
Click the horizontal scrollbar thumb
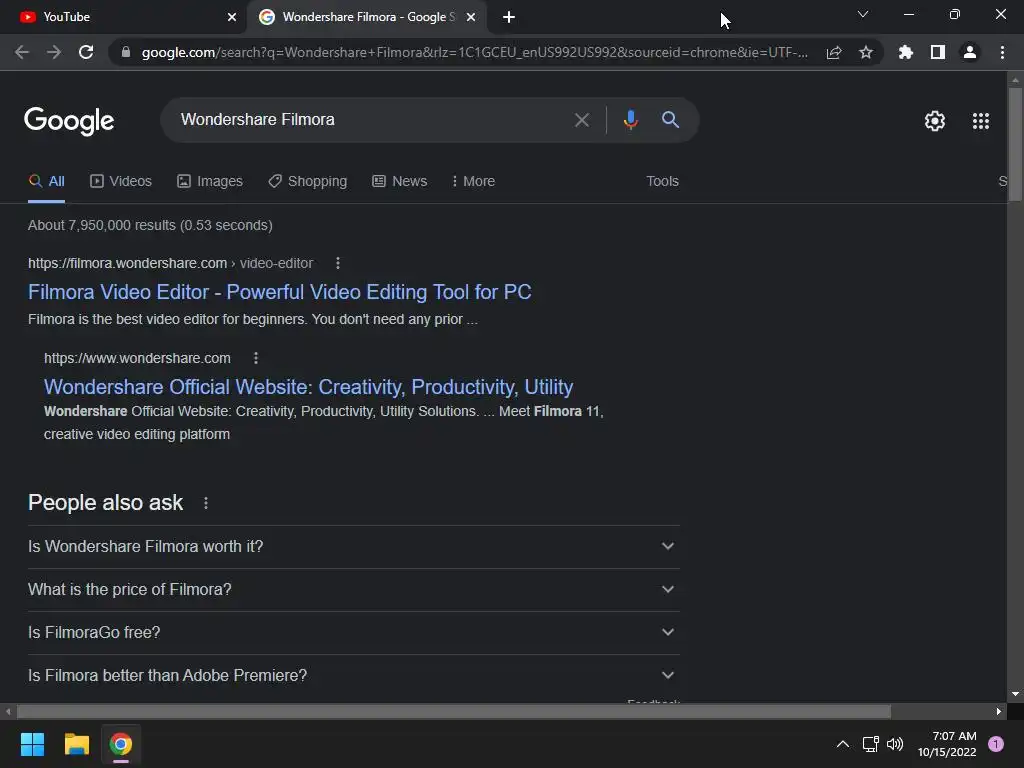click(x=454, y=711)
